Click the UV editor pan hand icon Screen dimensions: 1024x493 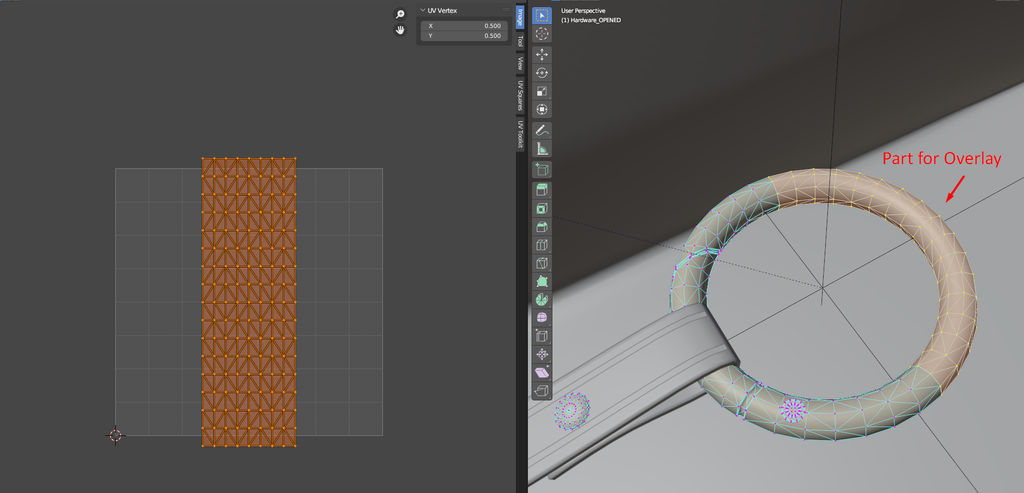(400, 30)
